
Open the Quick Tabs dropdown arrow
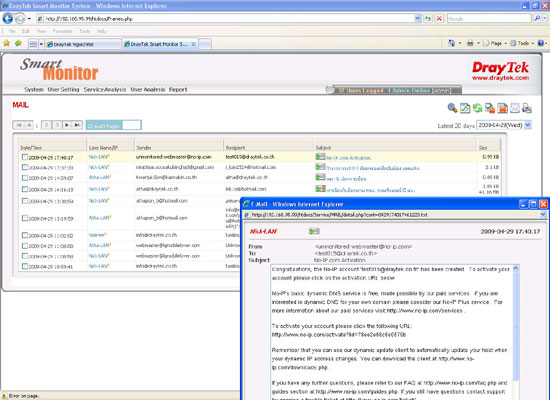41,44
